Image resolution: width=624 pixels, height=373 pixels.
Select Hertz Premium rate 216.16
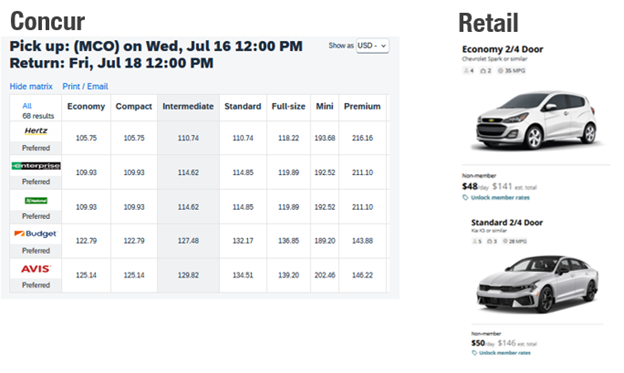click(x=362, y=138)
